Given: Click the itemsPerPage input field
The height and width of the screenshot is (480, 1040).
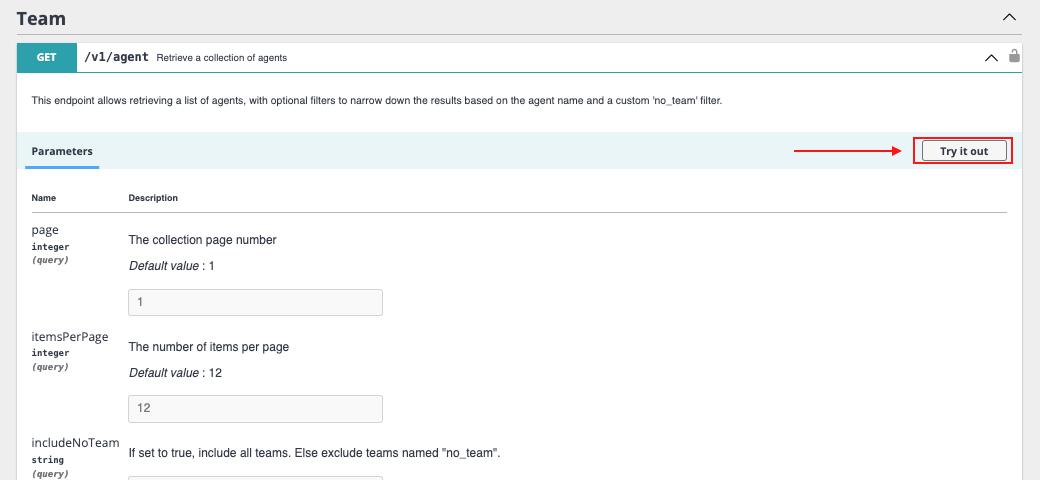Looking at the screenshot, I should [255, 408].
